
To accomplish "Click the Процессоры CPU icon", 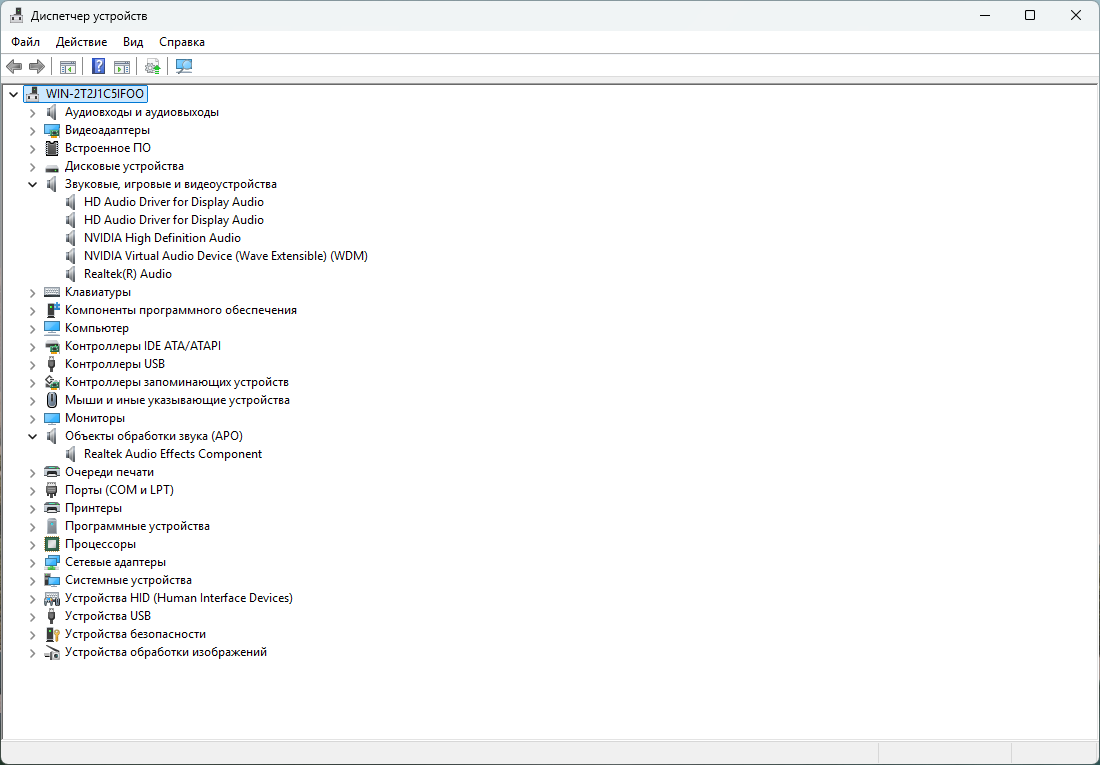I will pos(52,544).
